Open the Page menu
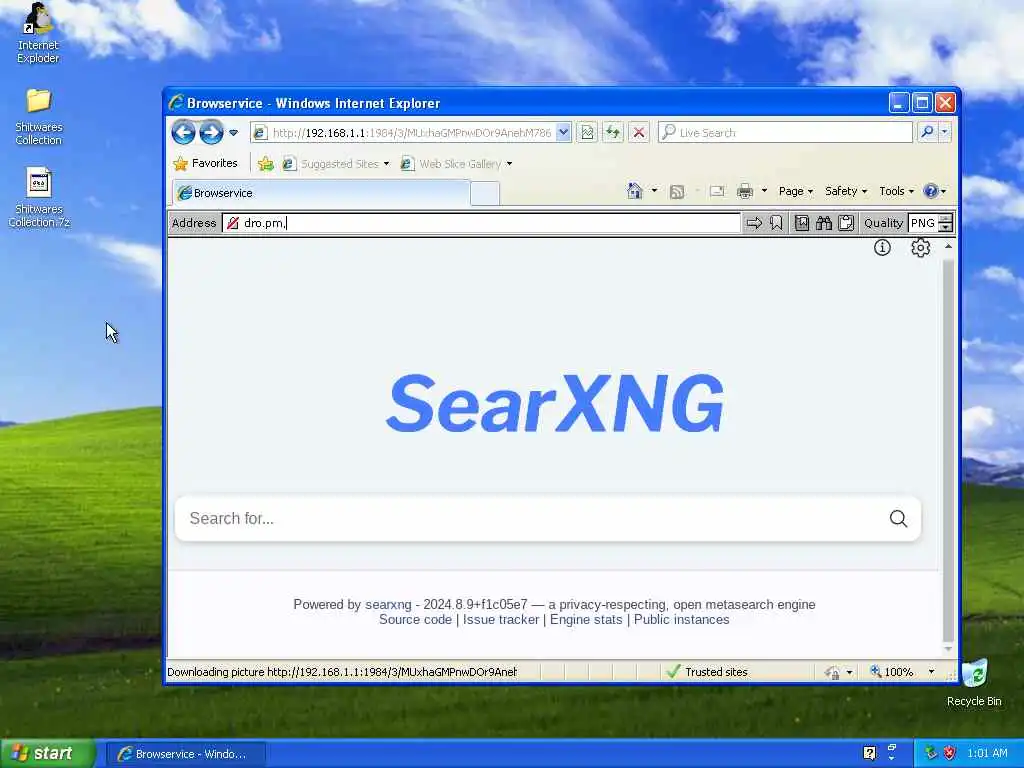 (795, 191)
